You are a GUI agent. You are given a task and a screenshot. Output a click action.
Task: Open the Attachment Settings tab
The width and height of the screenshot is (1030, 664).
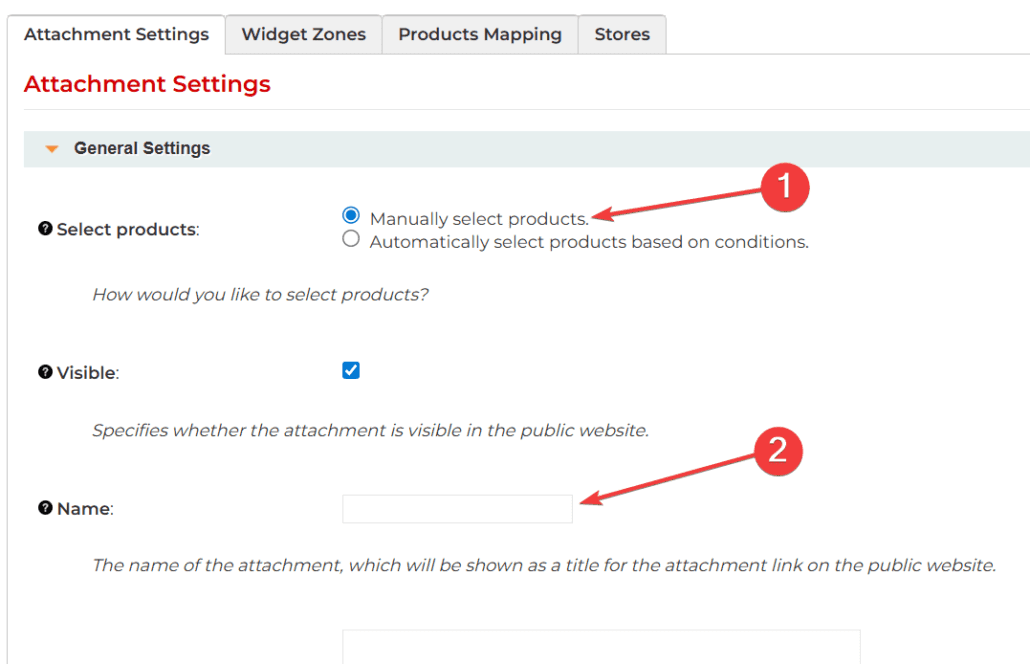point(116,34)
